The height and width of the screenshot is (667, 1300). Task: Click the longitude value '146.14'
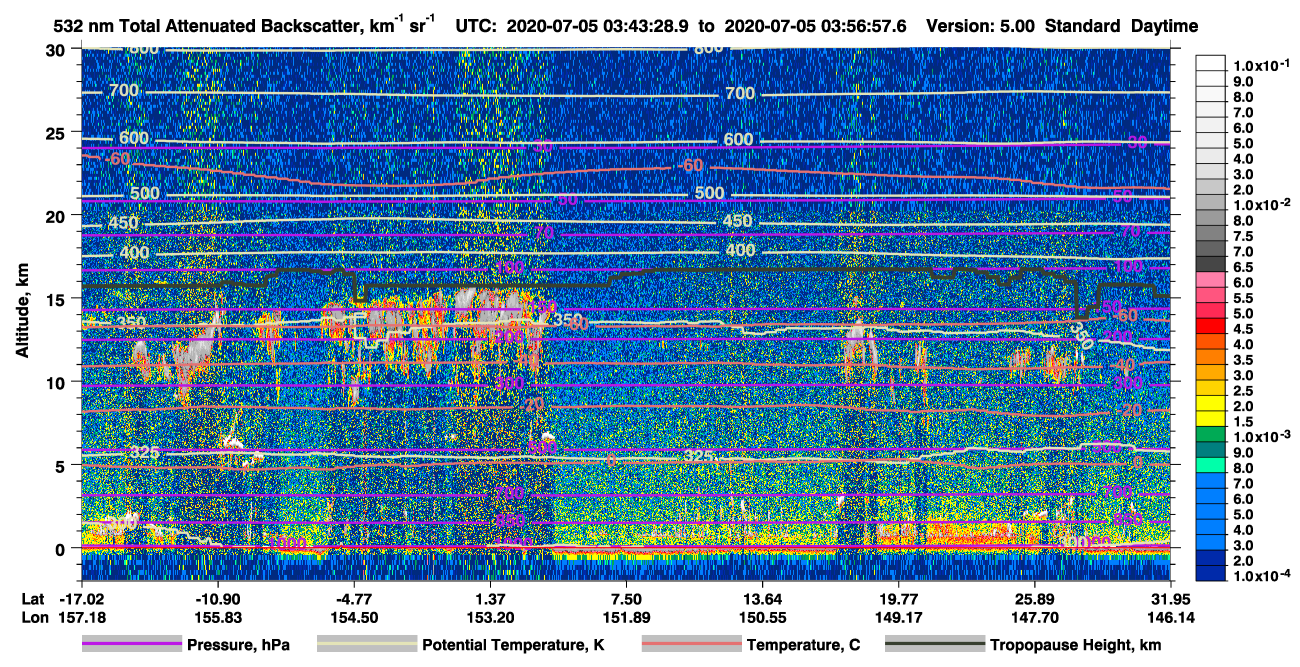(1169, 618)
